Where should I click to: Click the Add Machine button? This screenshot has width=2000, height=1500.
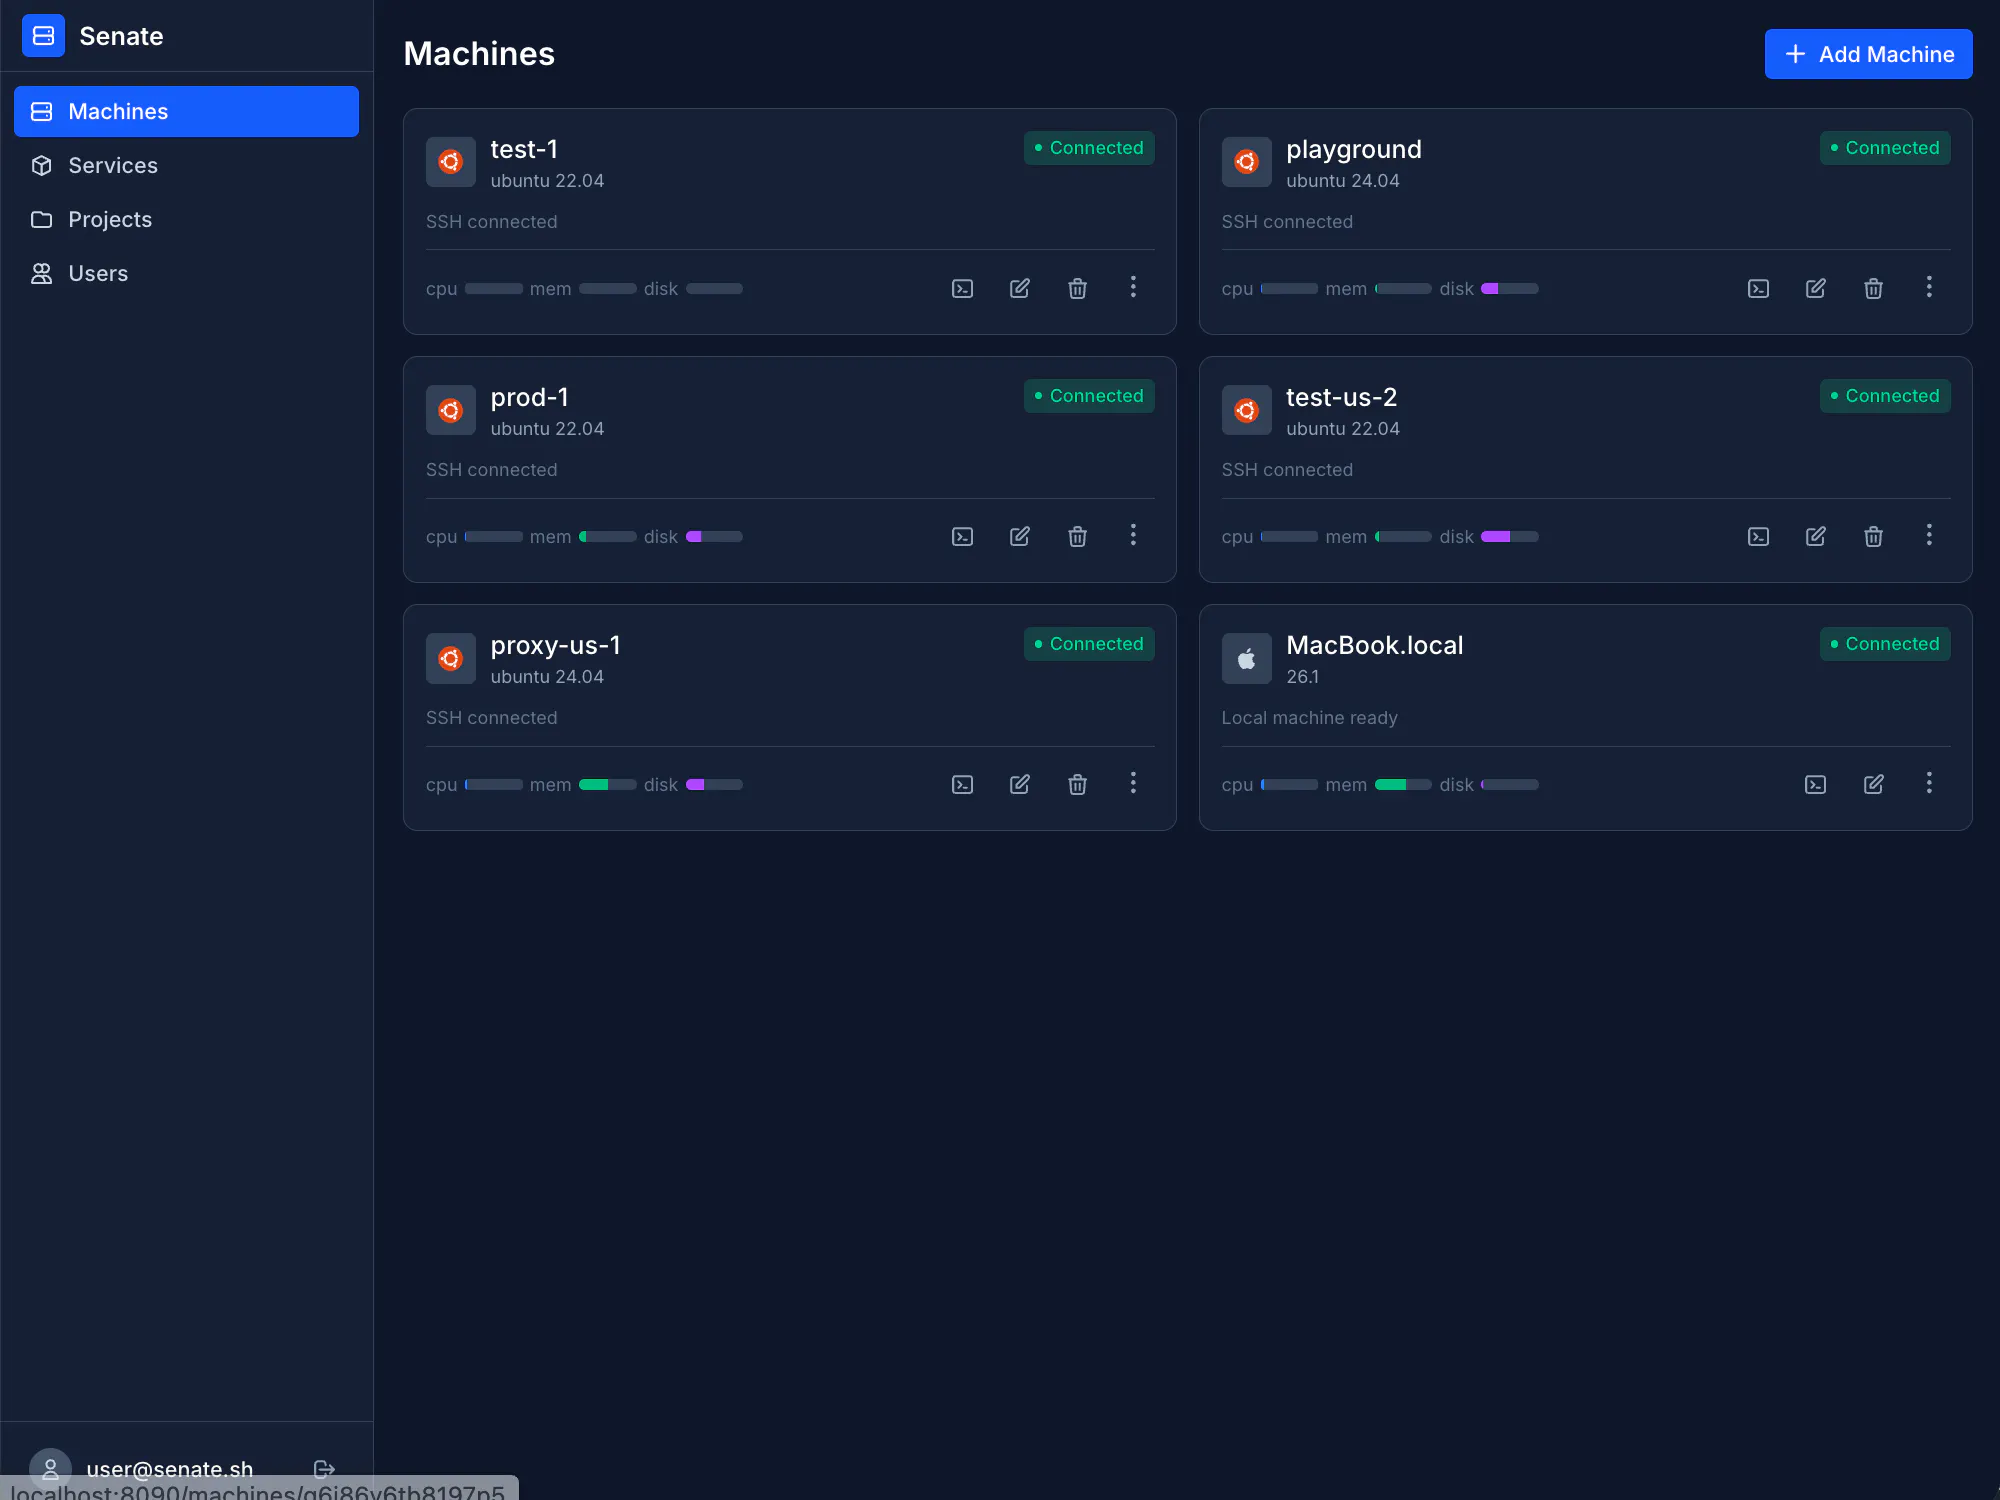1868,54
